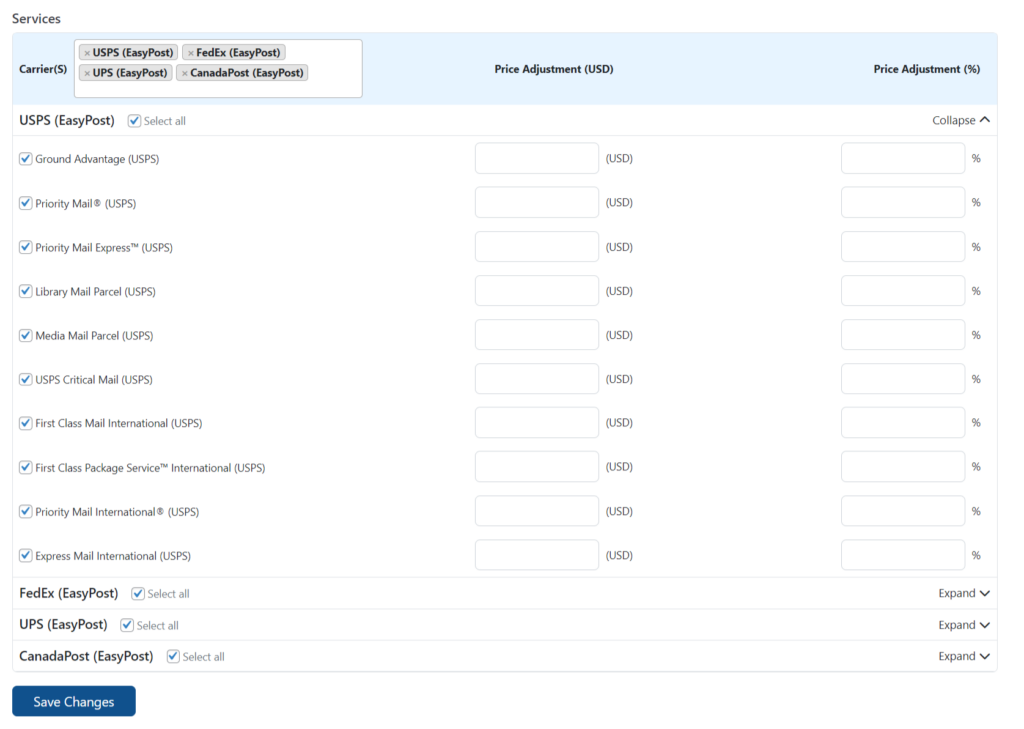Click the Carrier(S) label
The width and height of the screenshot is (1024, 729).
(x=43, y=69)
